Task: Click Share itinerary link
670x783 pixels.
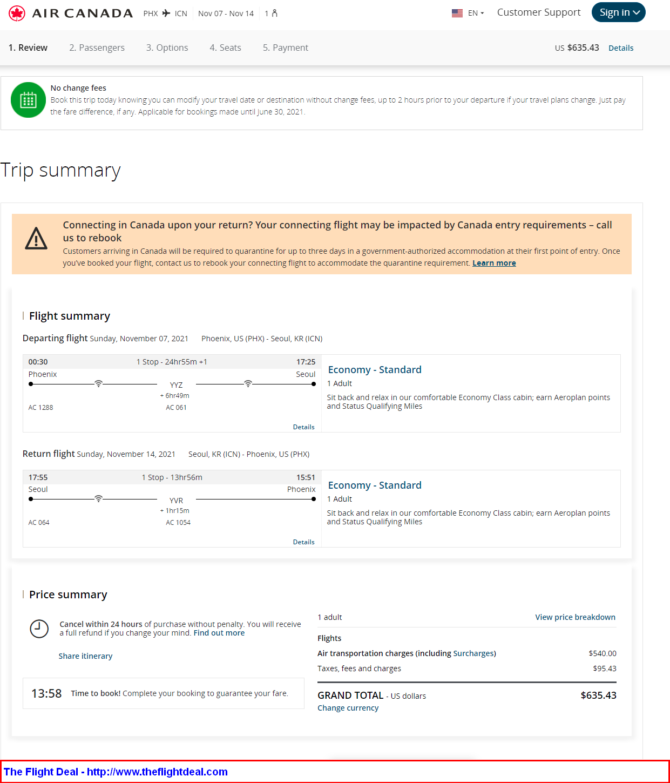Action: (x=85, y=656)
